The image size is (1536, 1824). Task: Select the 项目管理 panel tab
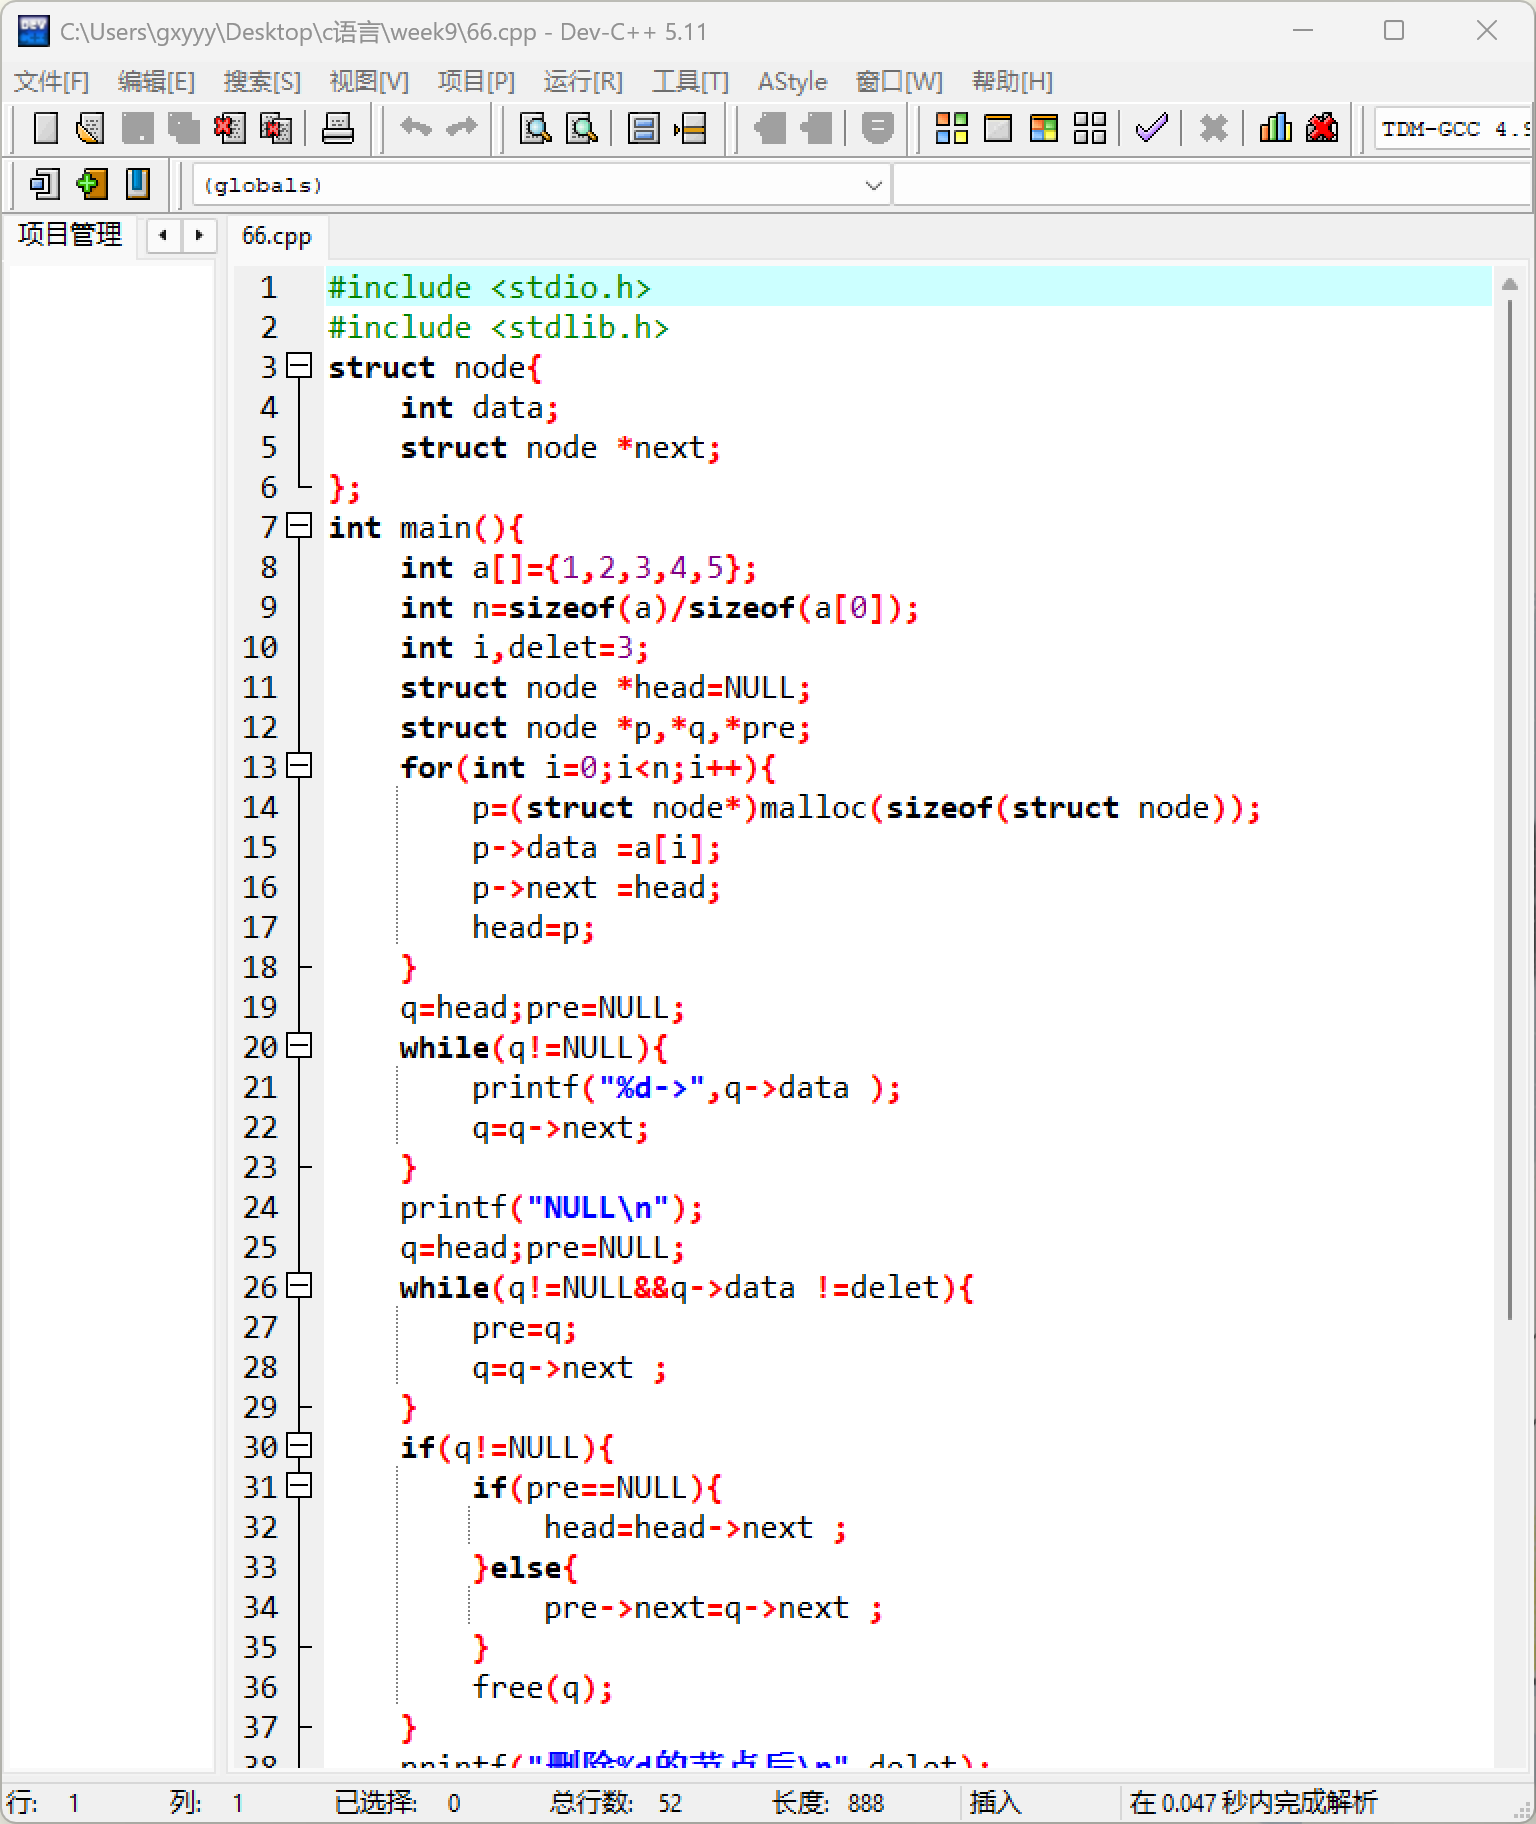pos(70,235)
